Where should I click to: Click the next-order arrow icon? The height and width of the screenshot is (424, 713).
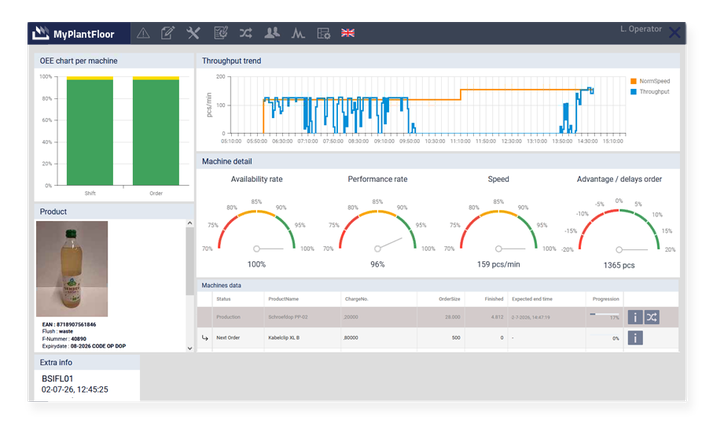205,338
